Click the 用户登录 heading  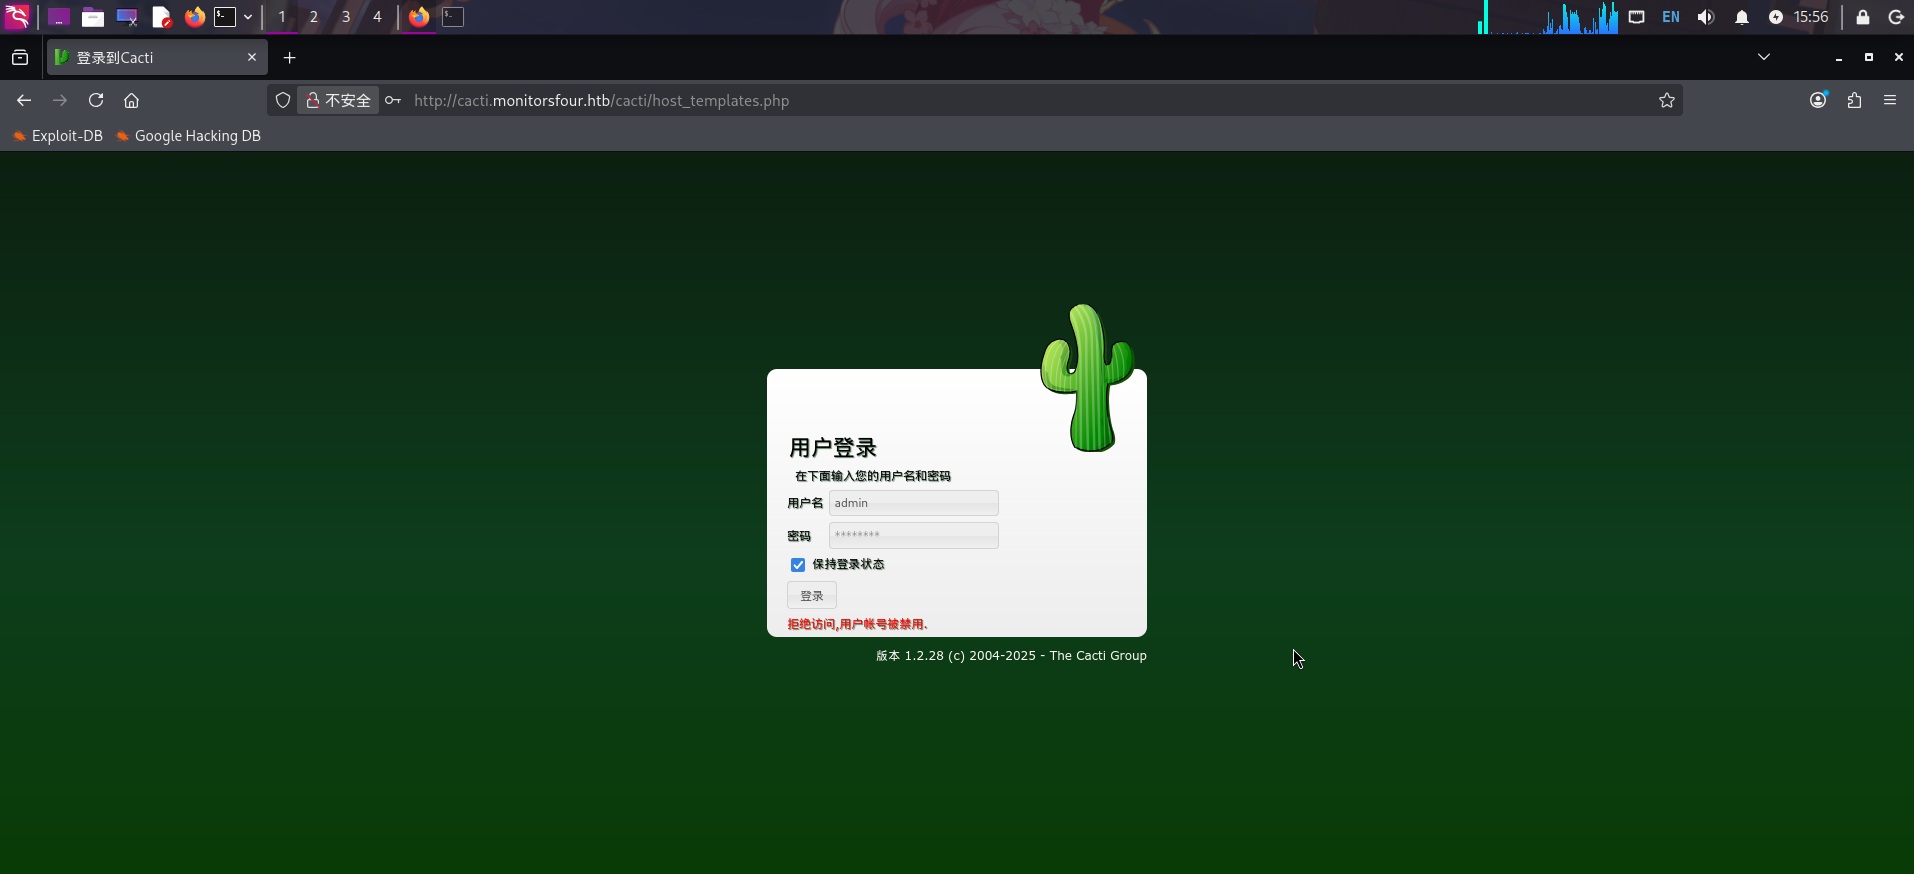pyautogui.click(x=833, y=448)
